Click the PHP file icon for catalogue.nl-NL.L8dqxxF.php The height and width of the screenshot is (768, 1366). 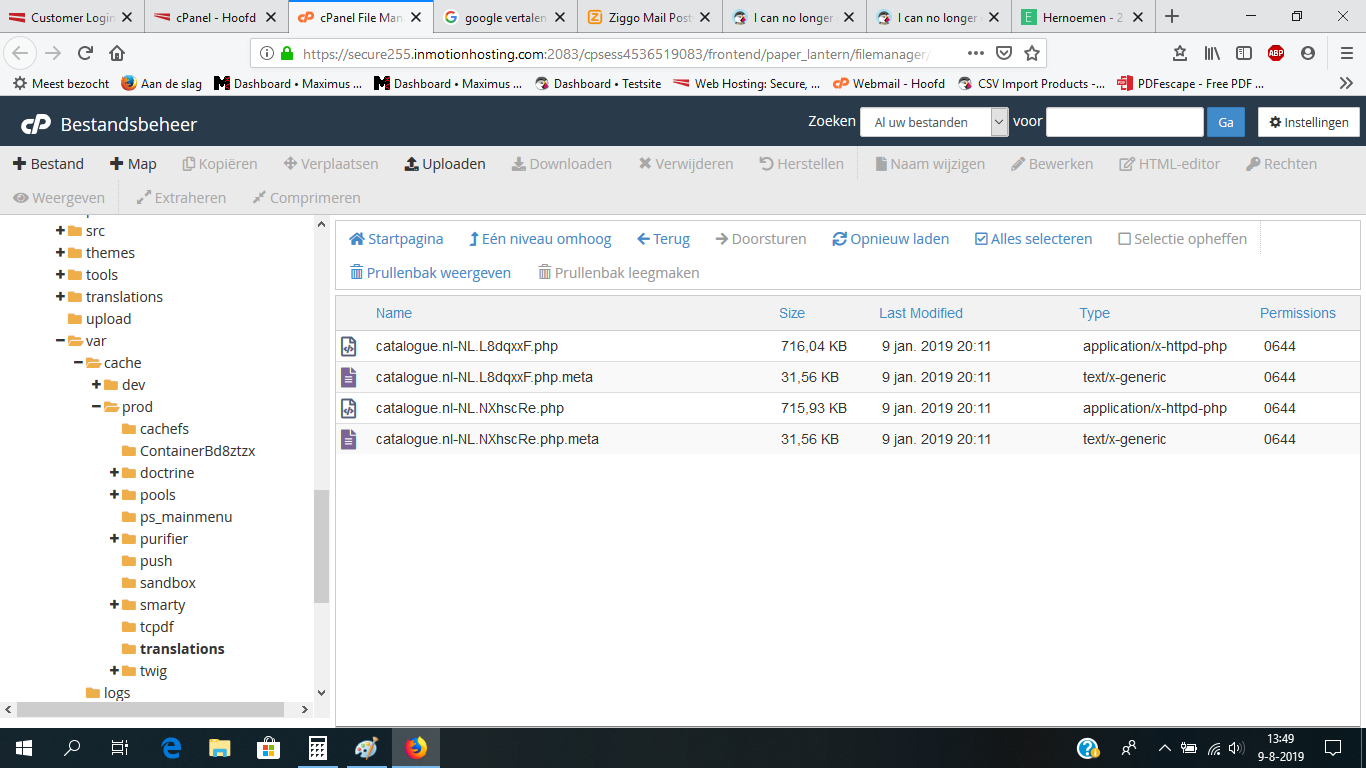click(x=348, y=347)
